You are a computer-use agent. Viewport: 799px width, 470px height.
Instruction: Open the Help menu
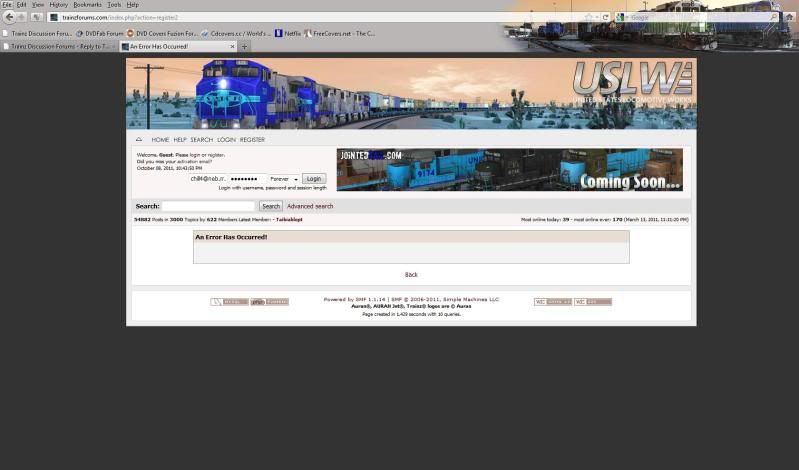coord(132,5)
